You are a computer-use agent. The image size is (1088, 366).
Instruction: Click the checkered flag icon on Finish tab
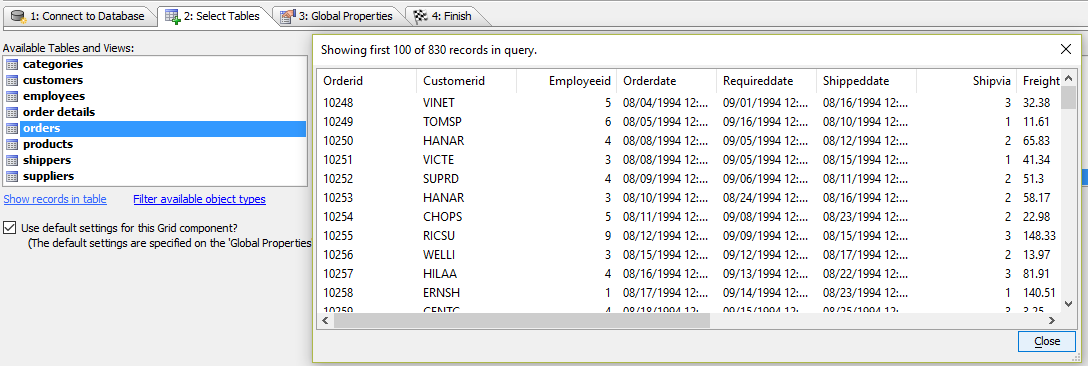pos(420,16)
